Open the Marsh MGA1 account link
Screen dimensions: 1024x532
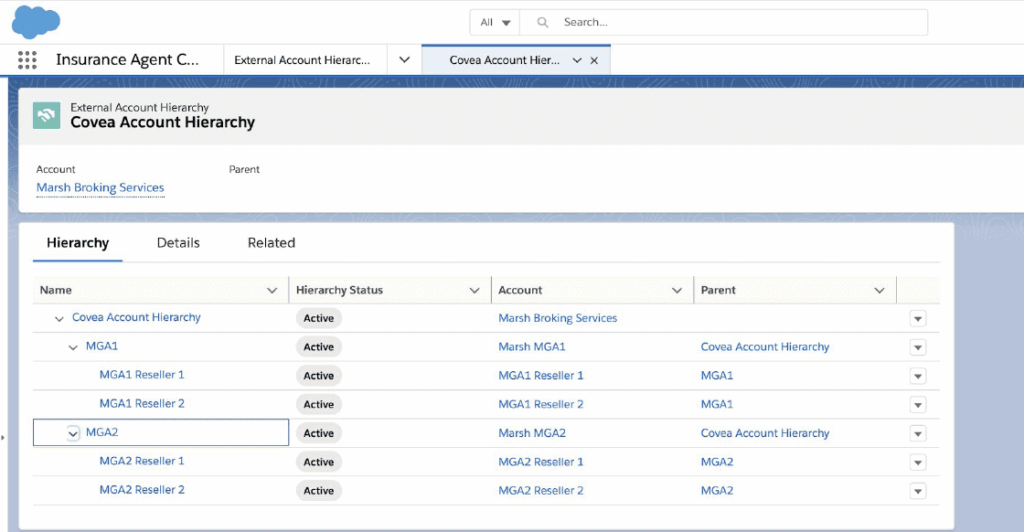(x=532, y=347)
